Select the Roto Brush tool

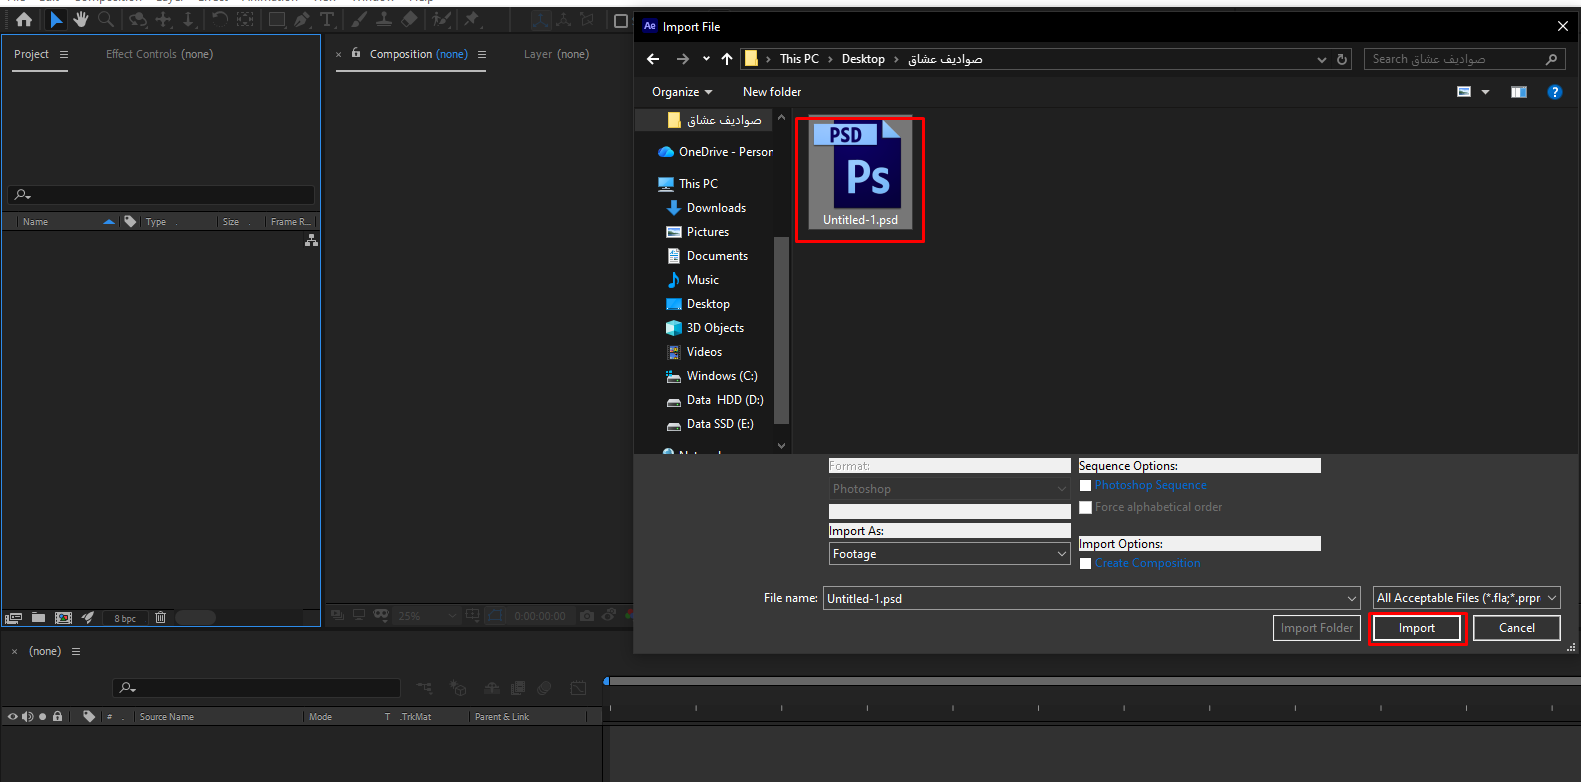[x=441, y=19]
